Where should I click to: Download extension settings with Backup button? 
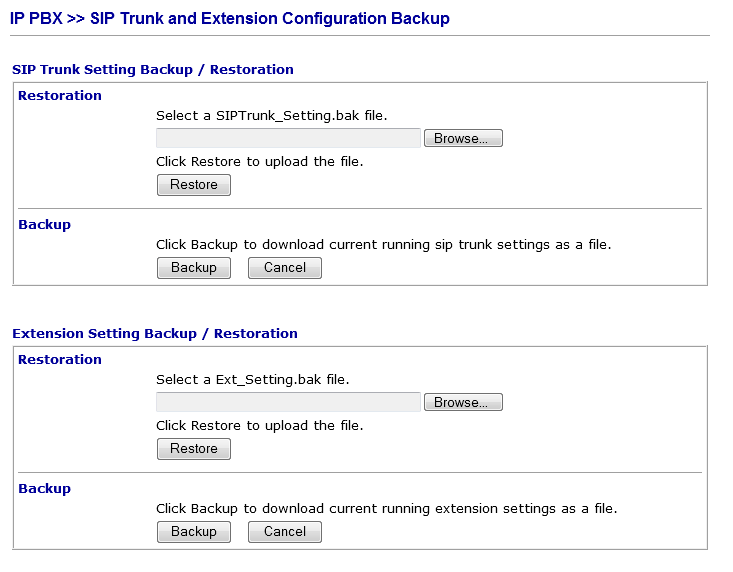point(194,531)
